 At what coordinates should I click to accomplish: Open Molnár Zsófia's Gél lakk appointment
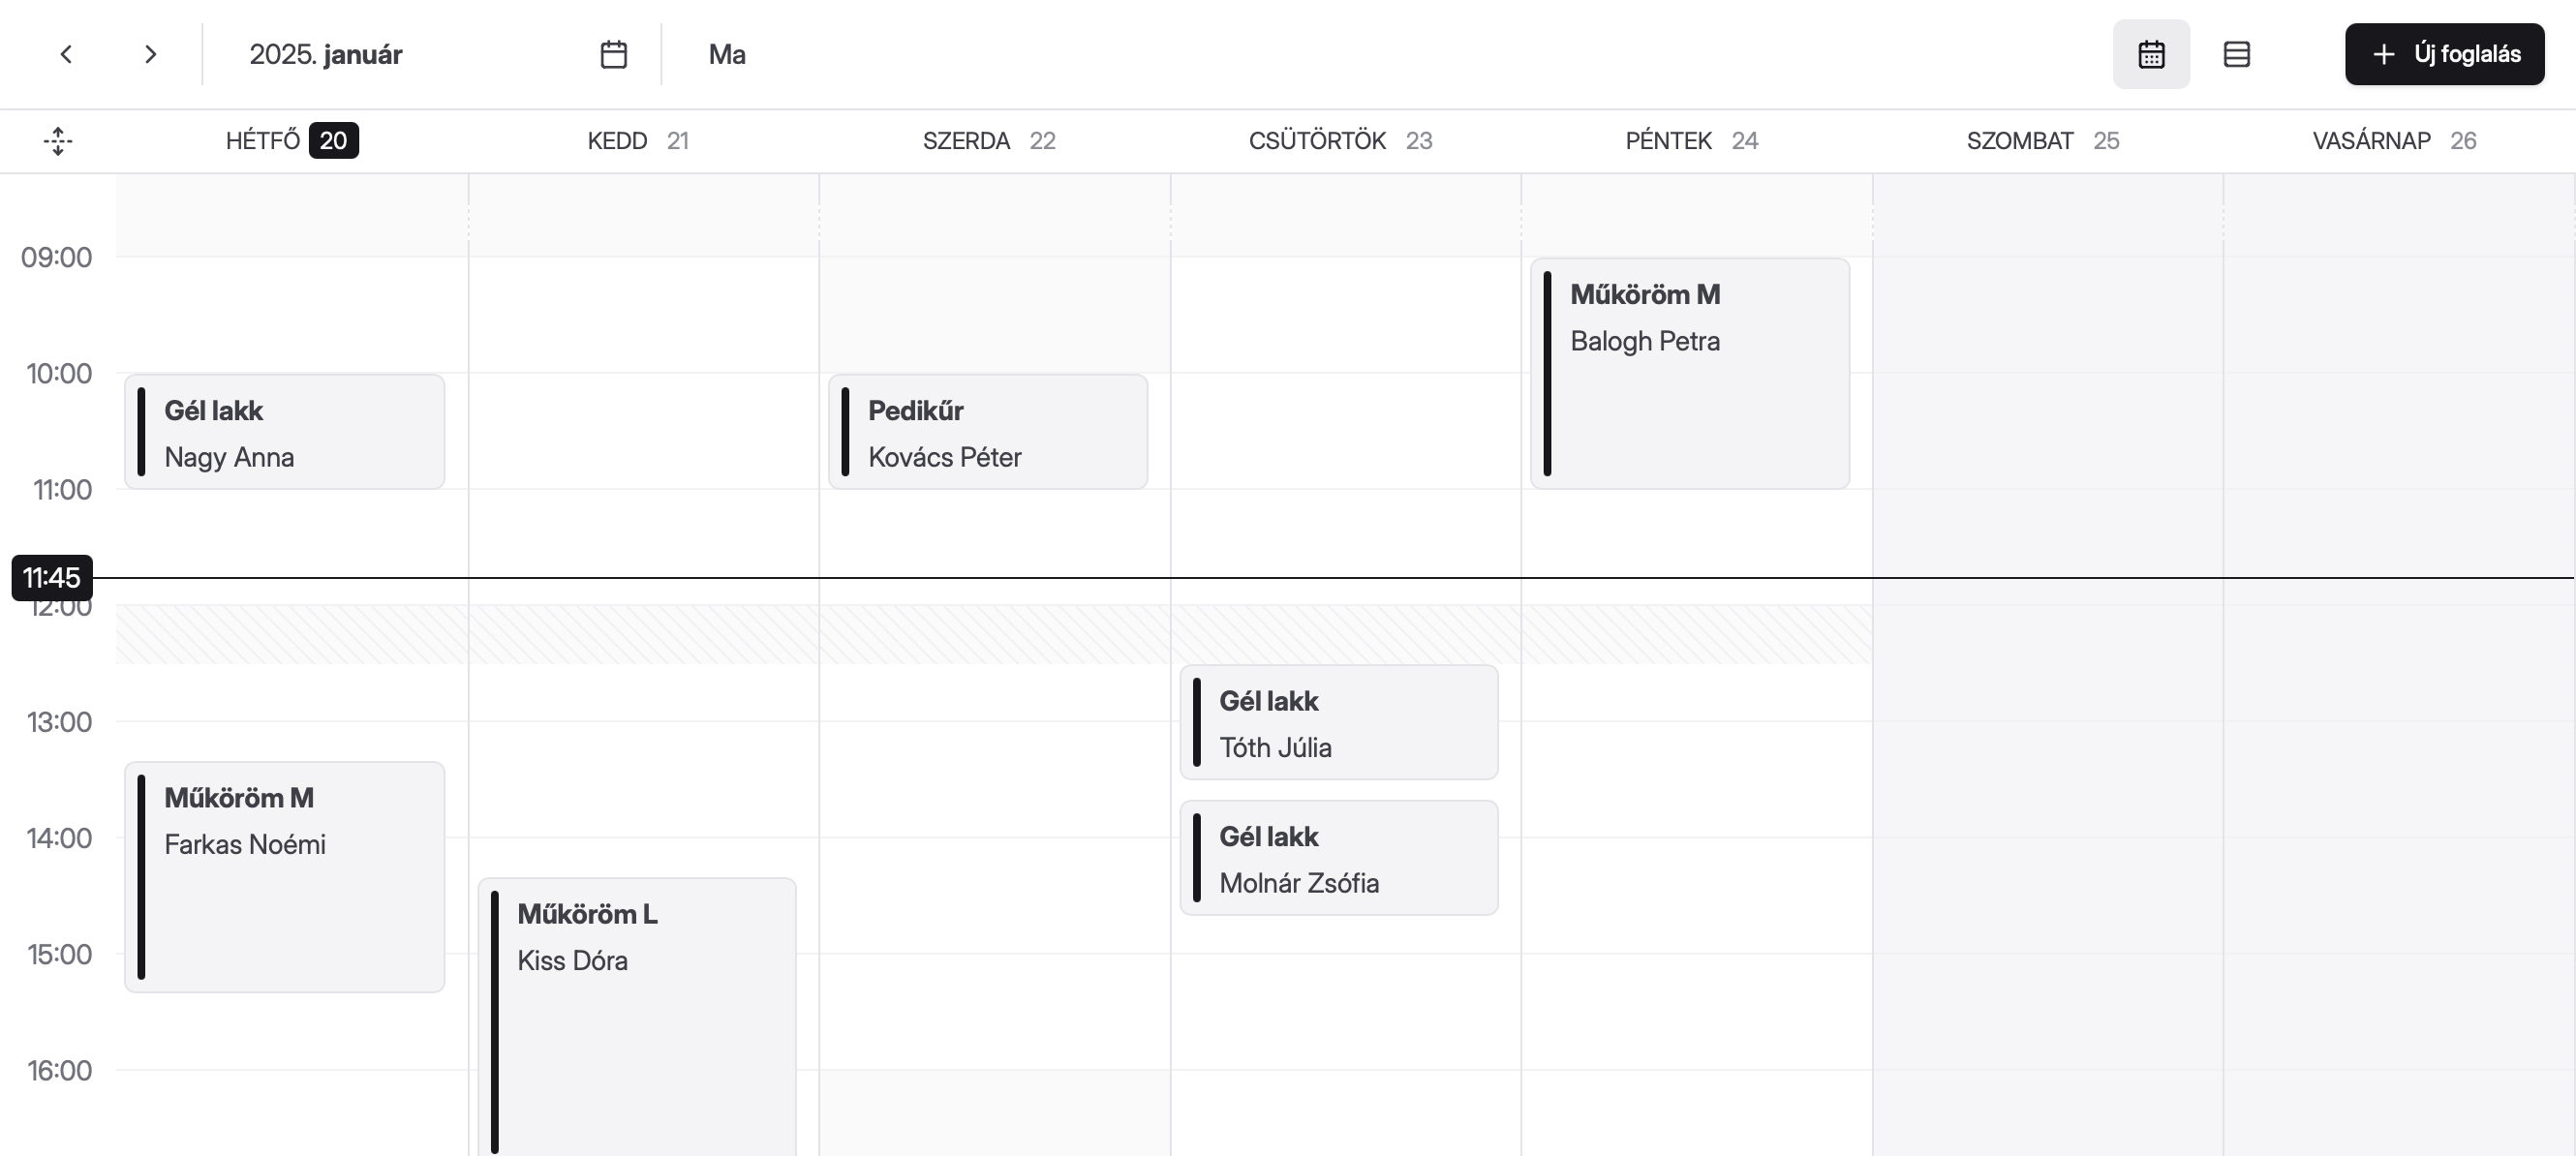click(1339, 858)
